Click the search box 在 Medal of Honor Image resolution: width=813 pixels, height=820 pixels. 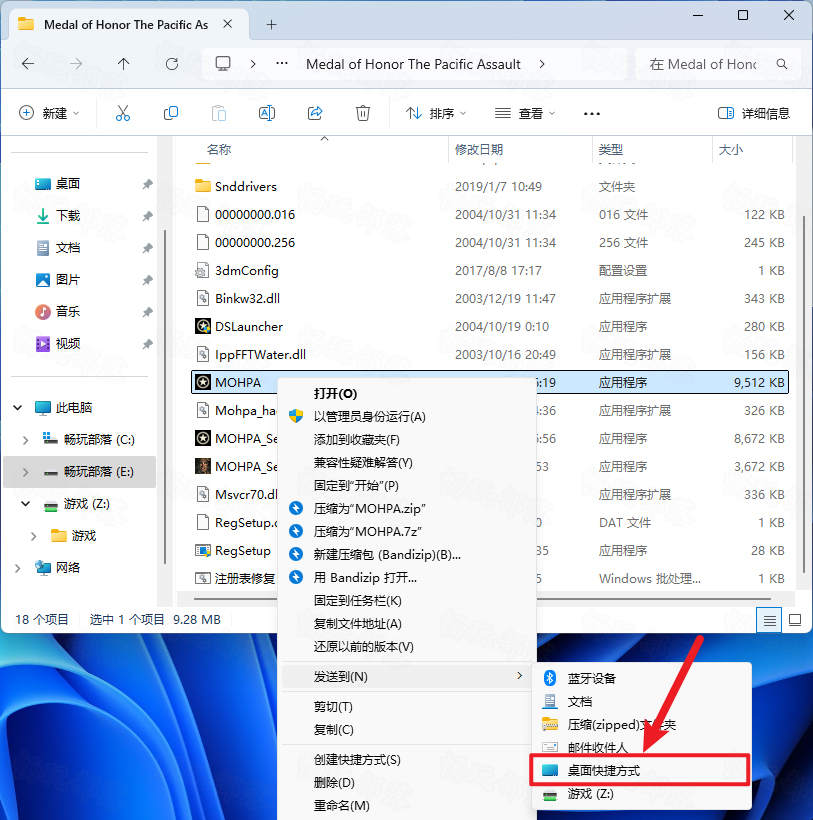(717, 64)
